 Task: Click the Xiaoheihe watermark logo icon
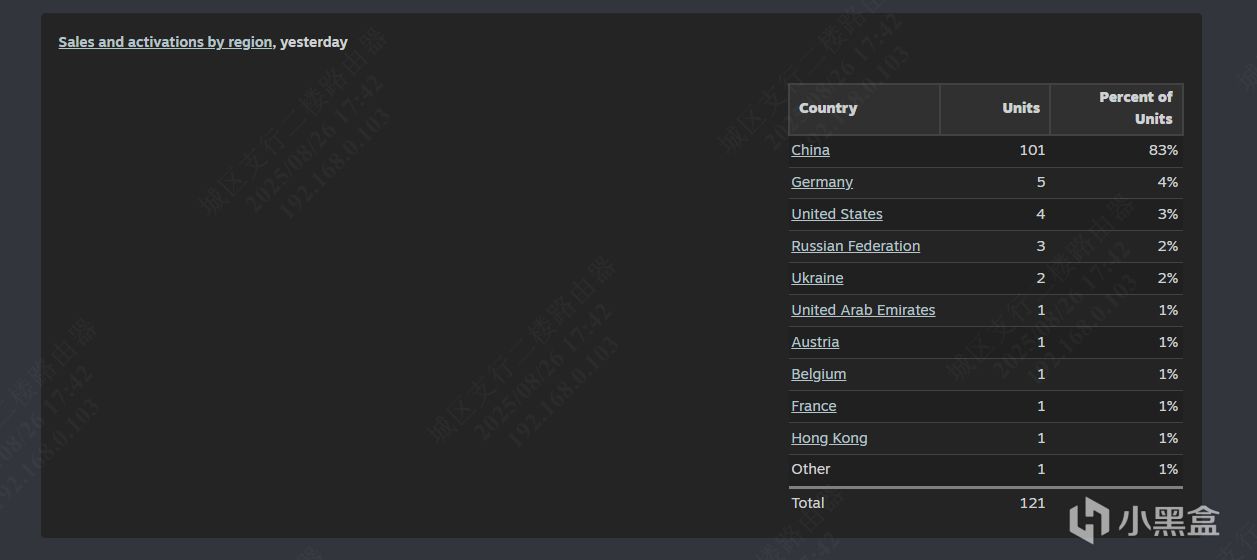pos(1089,521)
